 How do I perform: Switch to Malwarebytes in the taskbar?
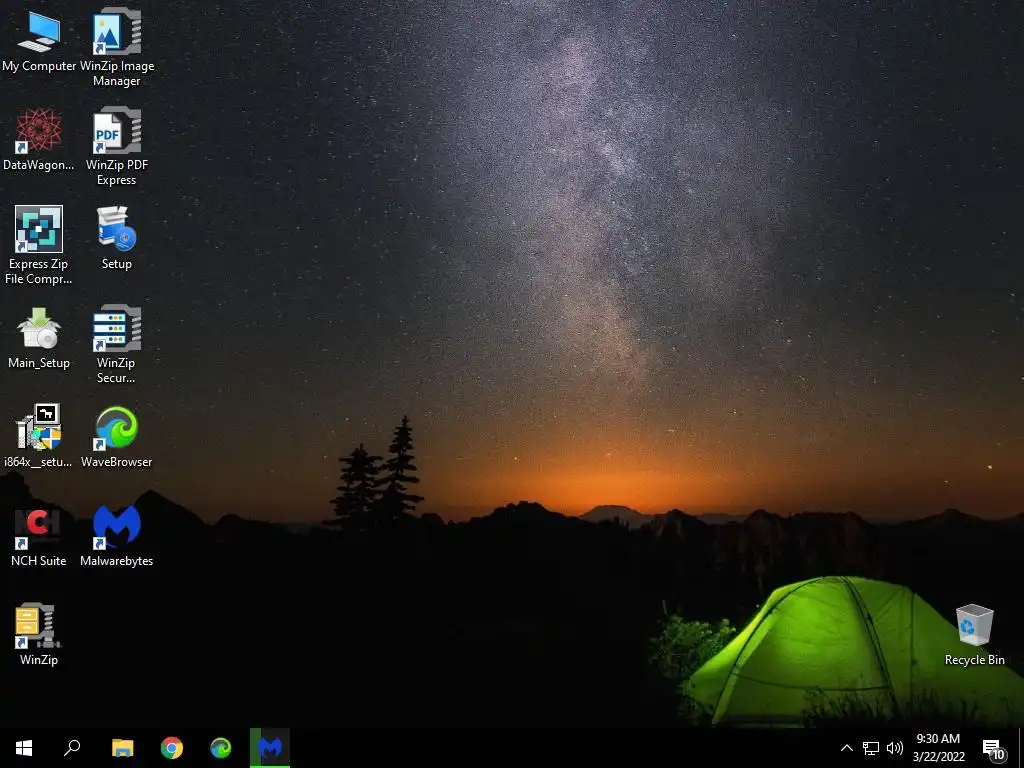[270, 748]
